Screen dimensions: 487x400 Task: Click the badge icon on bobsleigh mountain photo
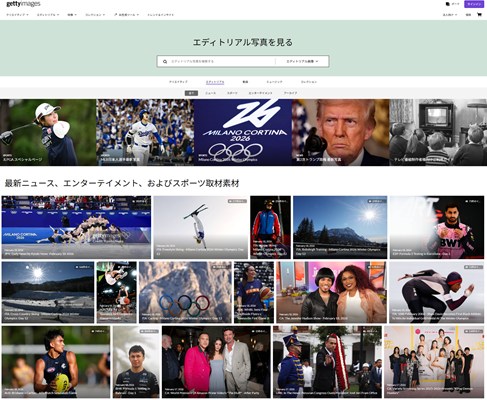pos(377,201)
